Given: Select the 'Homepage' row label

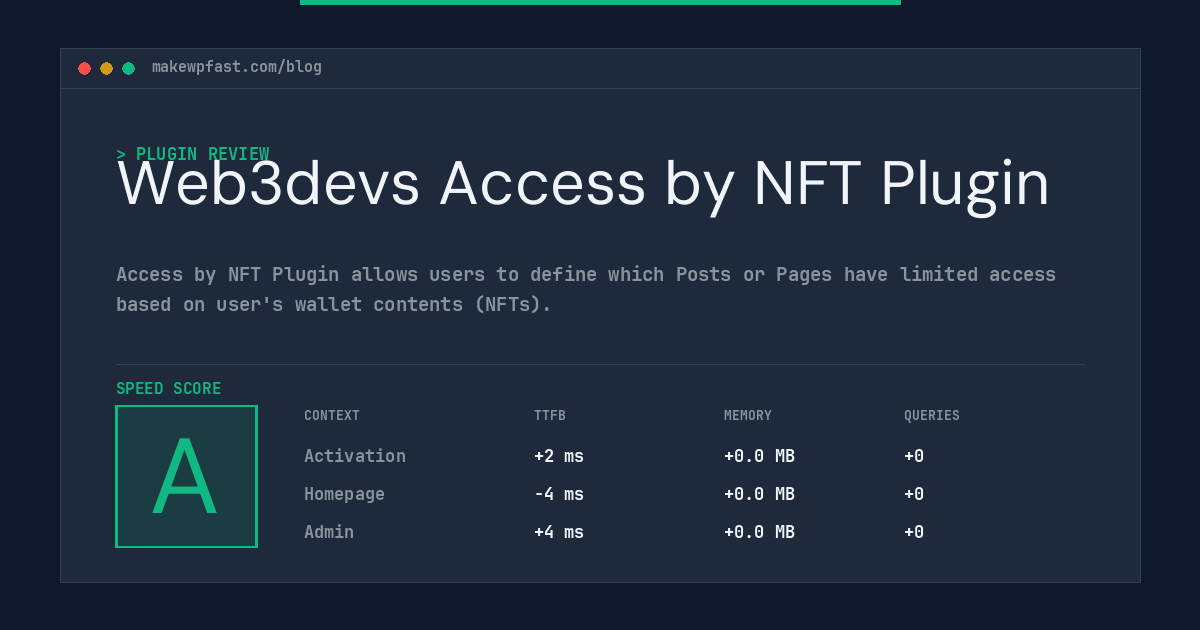Looking at the screenshot, I should [x=344, y=494].
